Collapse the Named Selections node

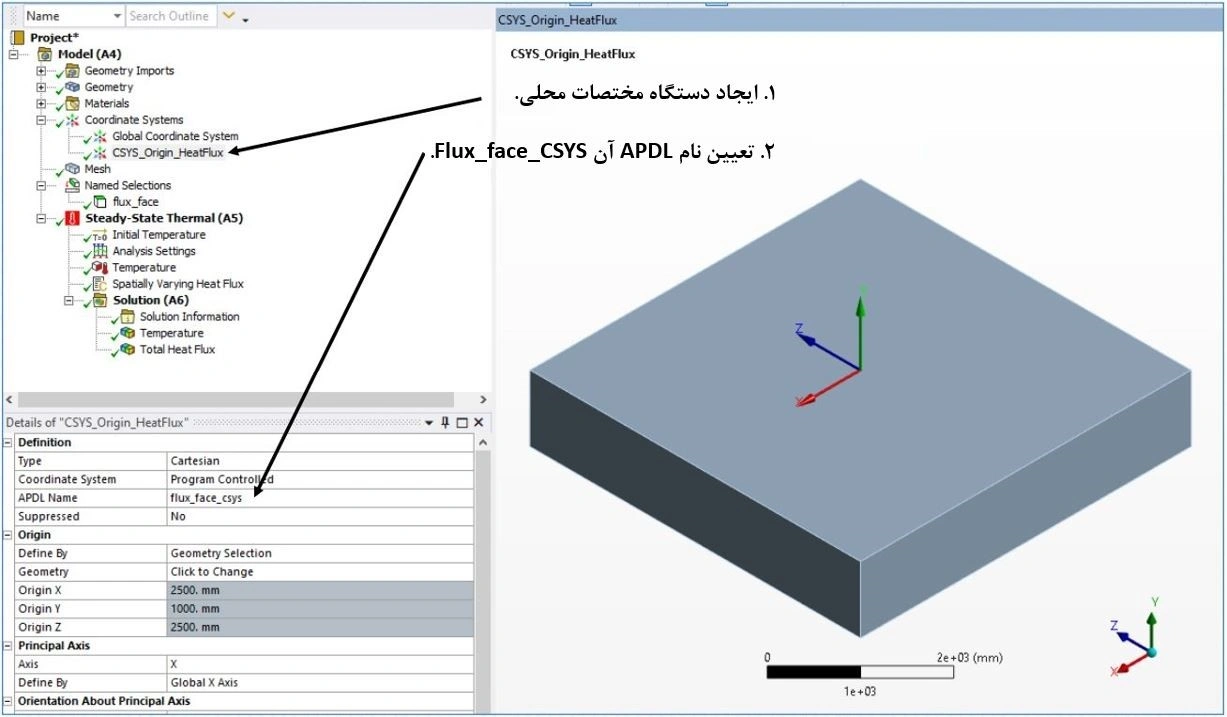point(41,185)
